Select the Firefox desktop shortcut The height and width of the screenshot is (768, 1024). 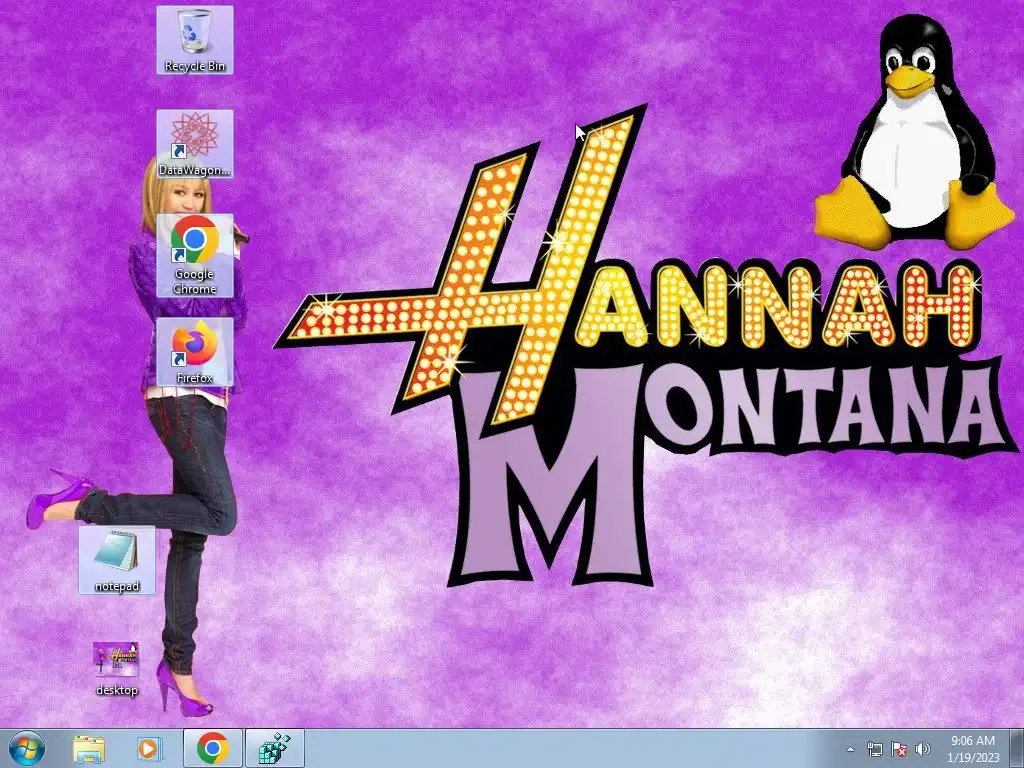(x=195, y=352)
